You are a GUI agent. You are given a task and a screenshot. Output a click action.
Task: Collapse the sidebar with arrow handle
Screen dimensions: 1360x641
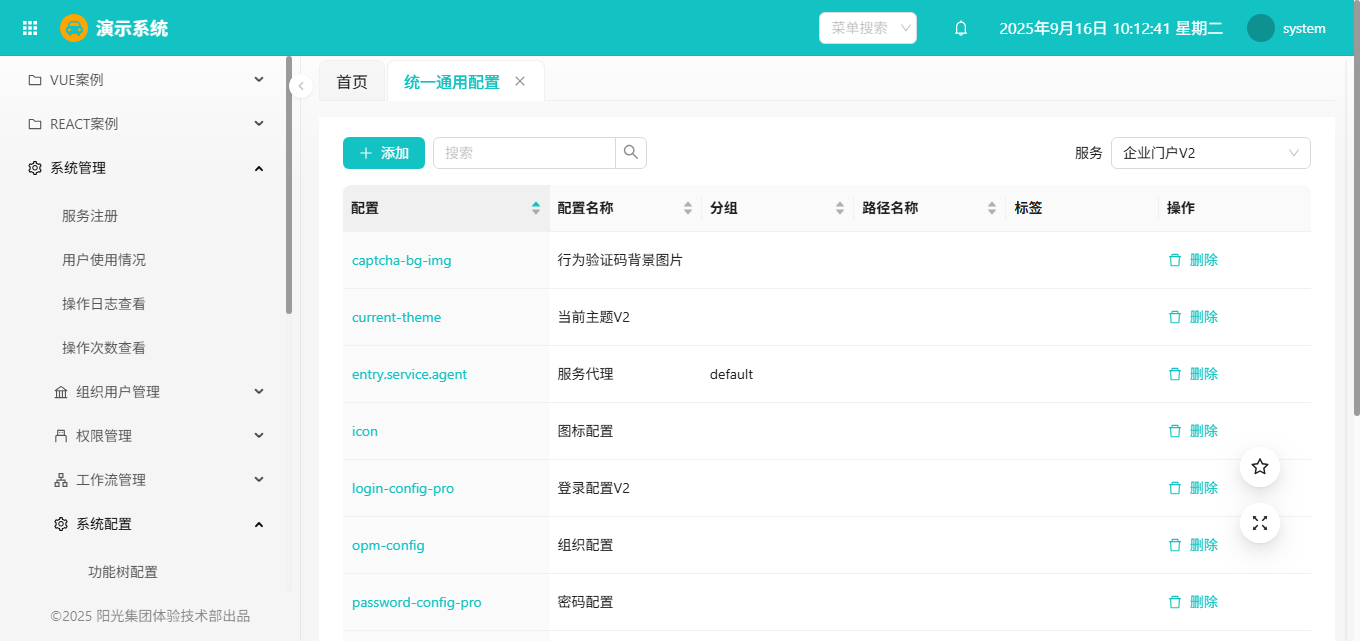coord(301,86)
